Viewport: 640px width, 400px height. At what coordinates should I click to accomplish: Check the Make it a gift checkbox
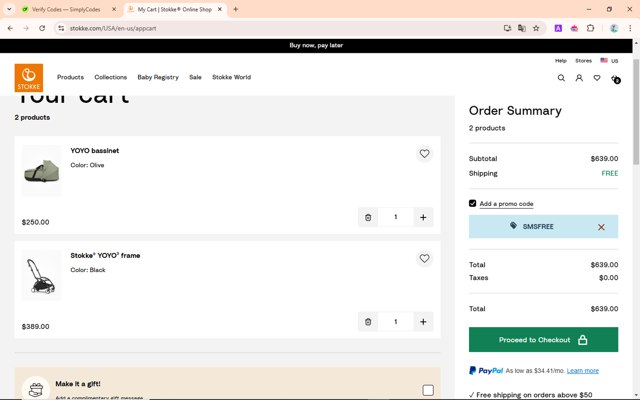point(428,390)
